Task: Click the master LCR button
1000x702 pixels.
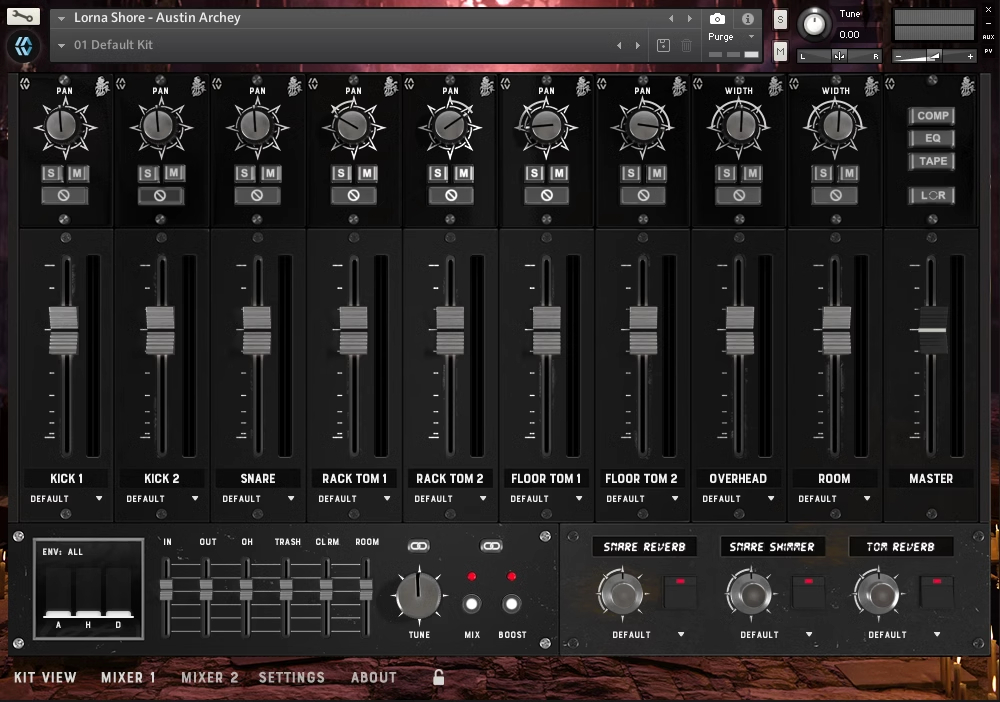Action: tap(932, 195)
